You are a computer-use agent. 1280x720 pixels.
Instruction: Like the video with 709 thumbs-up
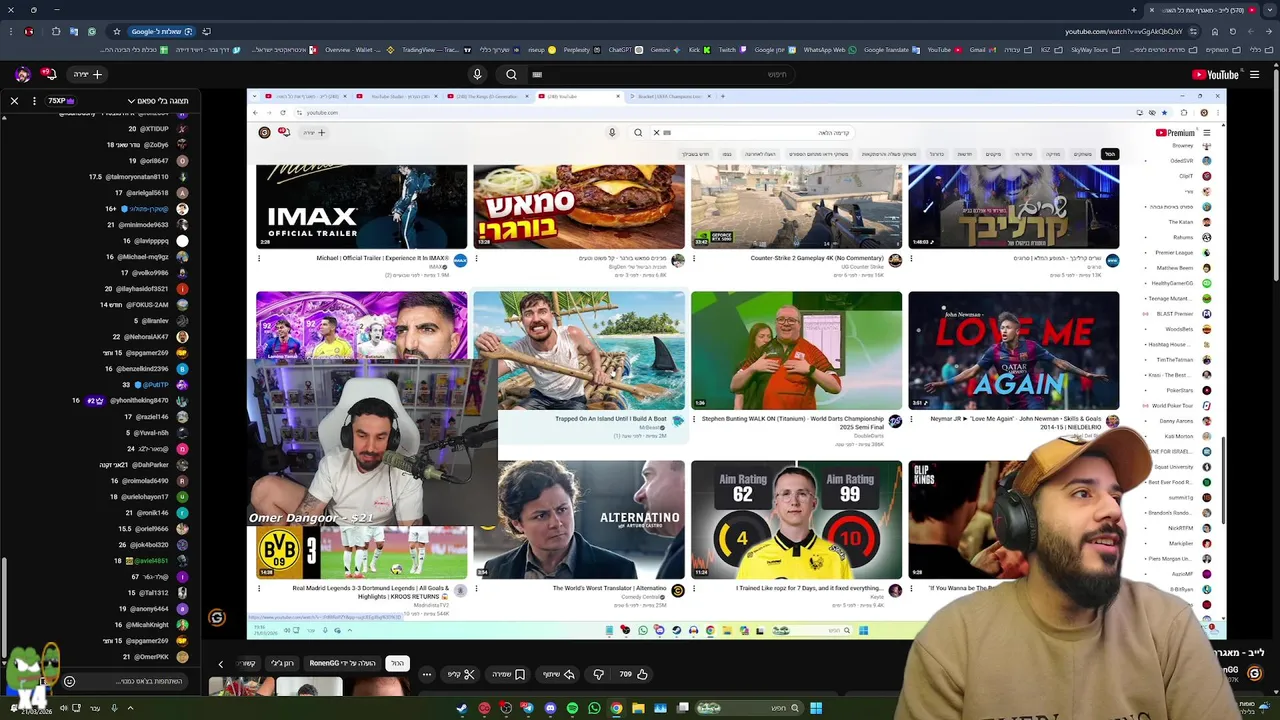pyautogui.click(x=632, y=674)
